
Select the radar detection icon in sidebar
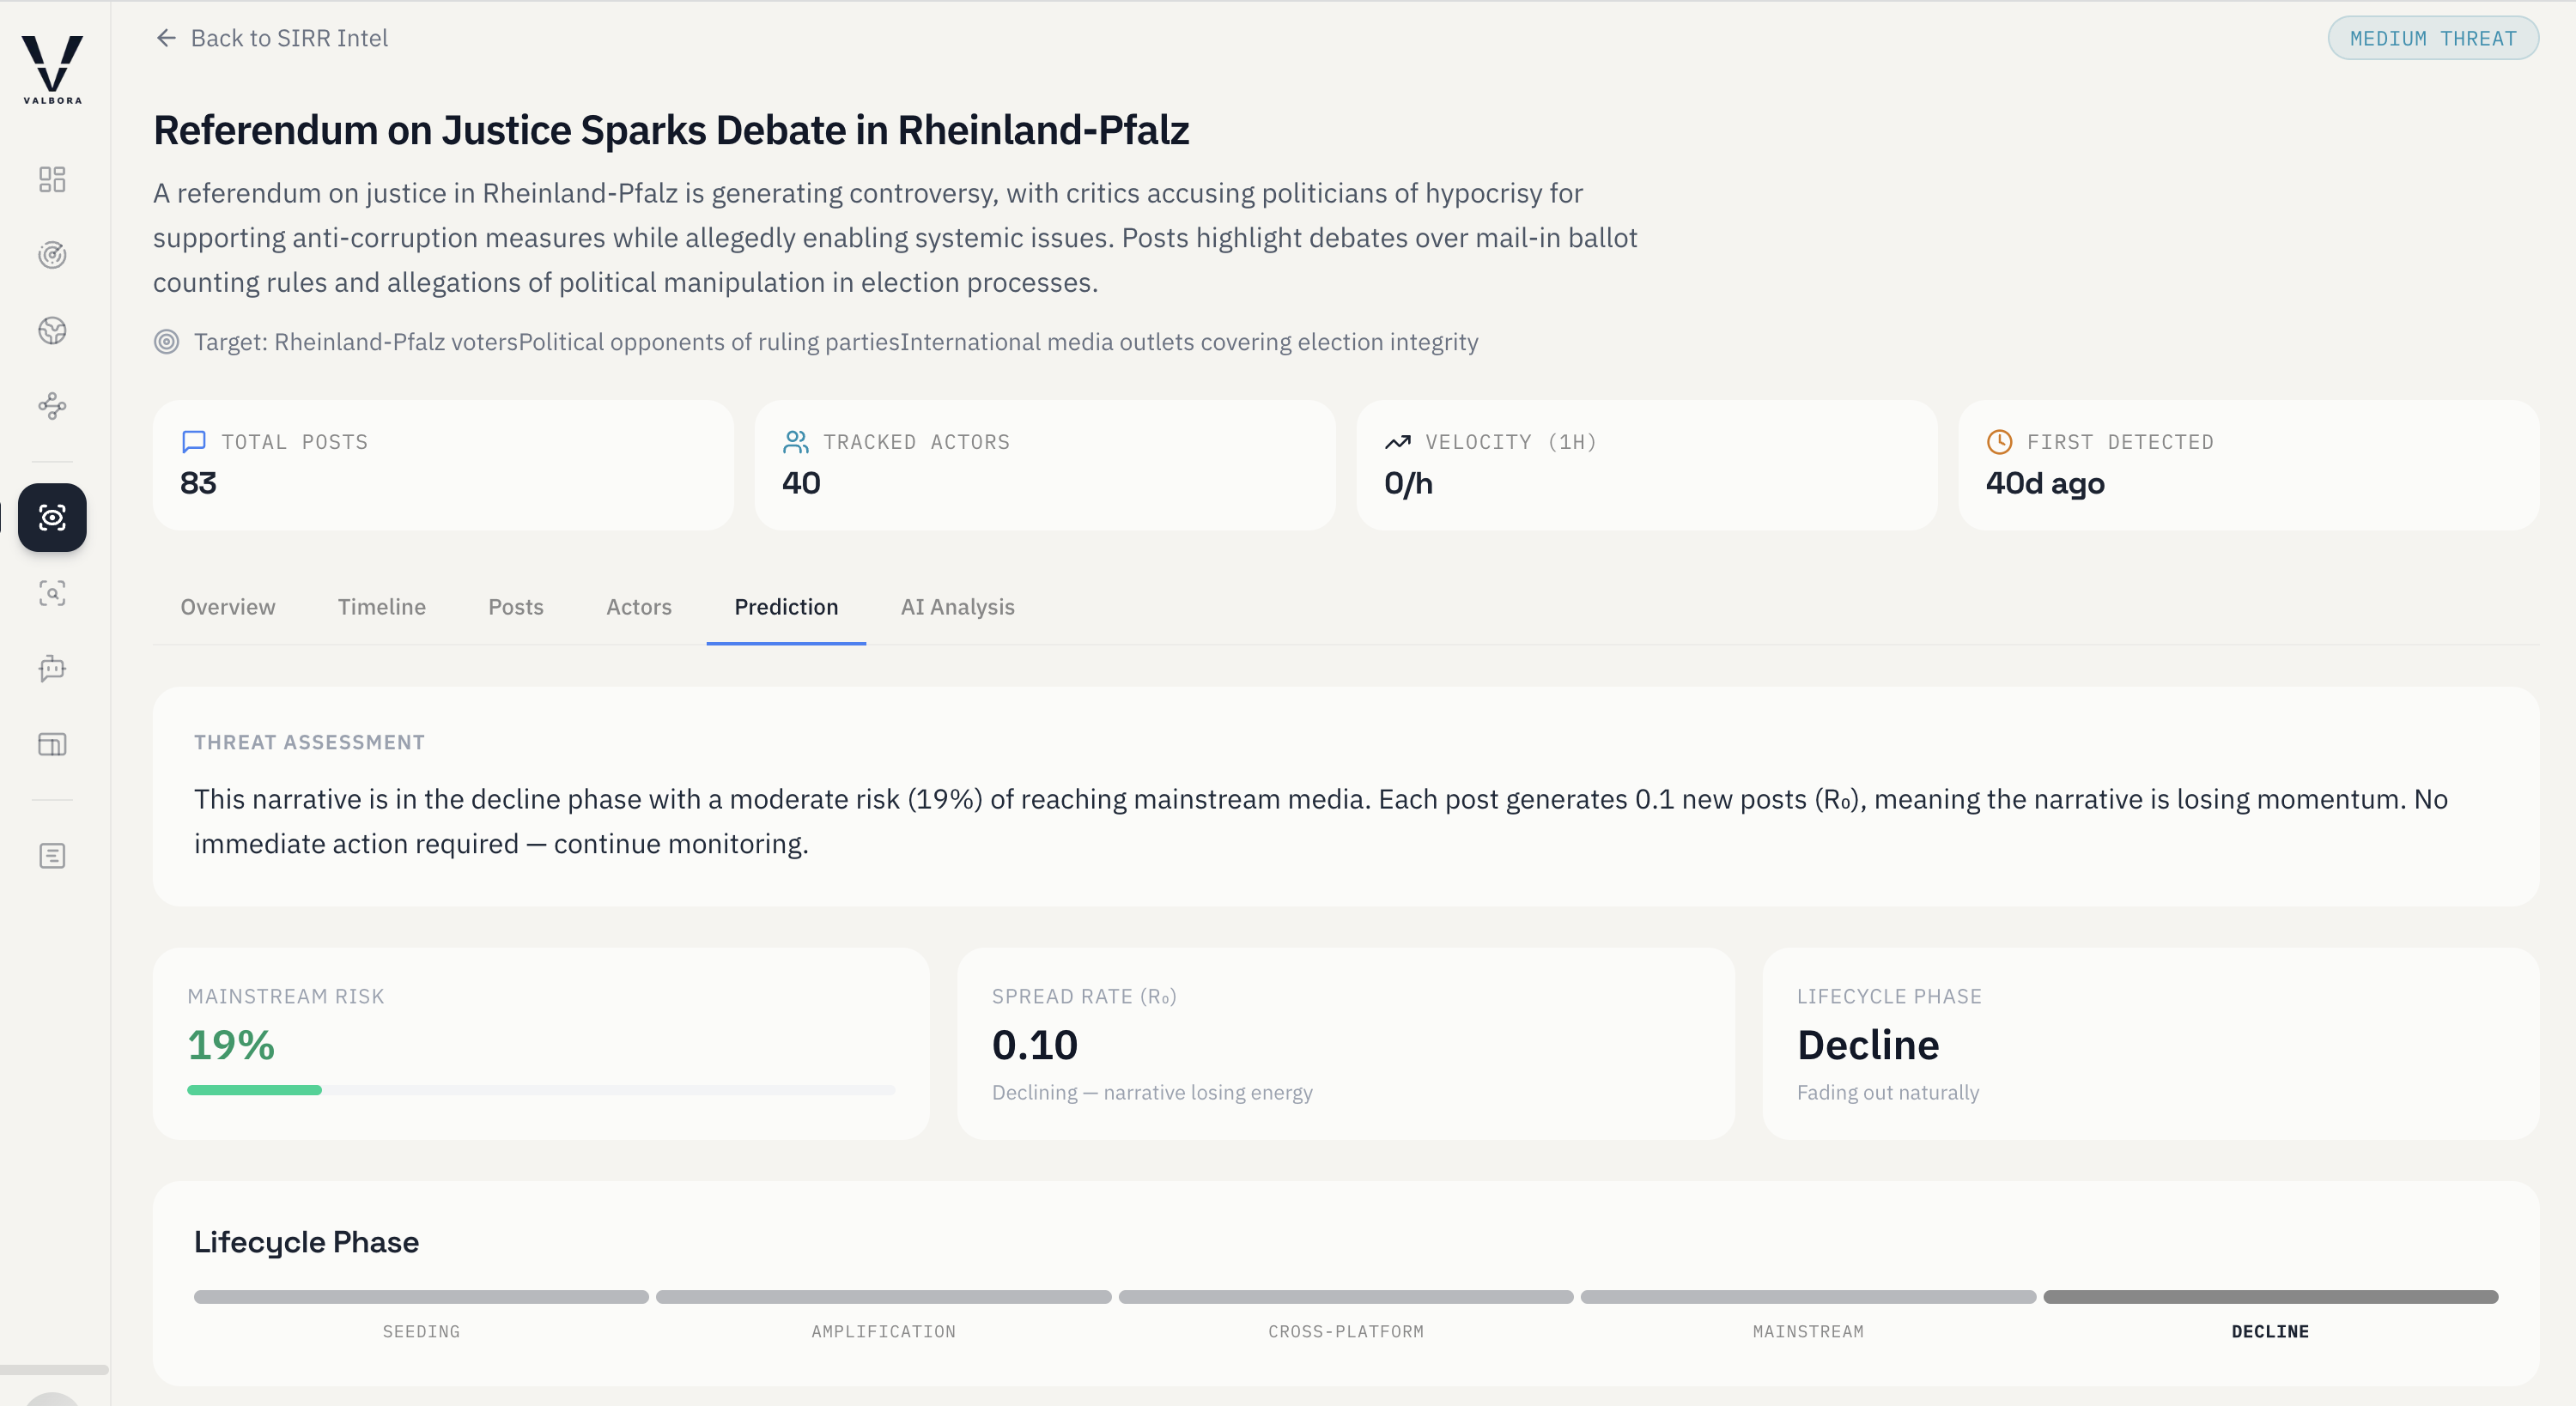tap(52, 255)
